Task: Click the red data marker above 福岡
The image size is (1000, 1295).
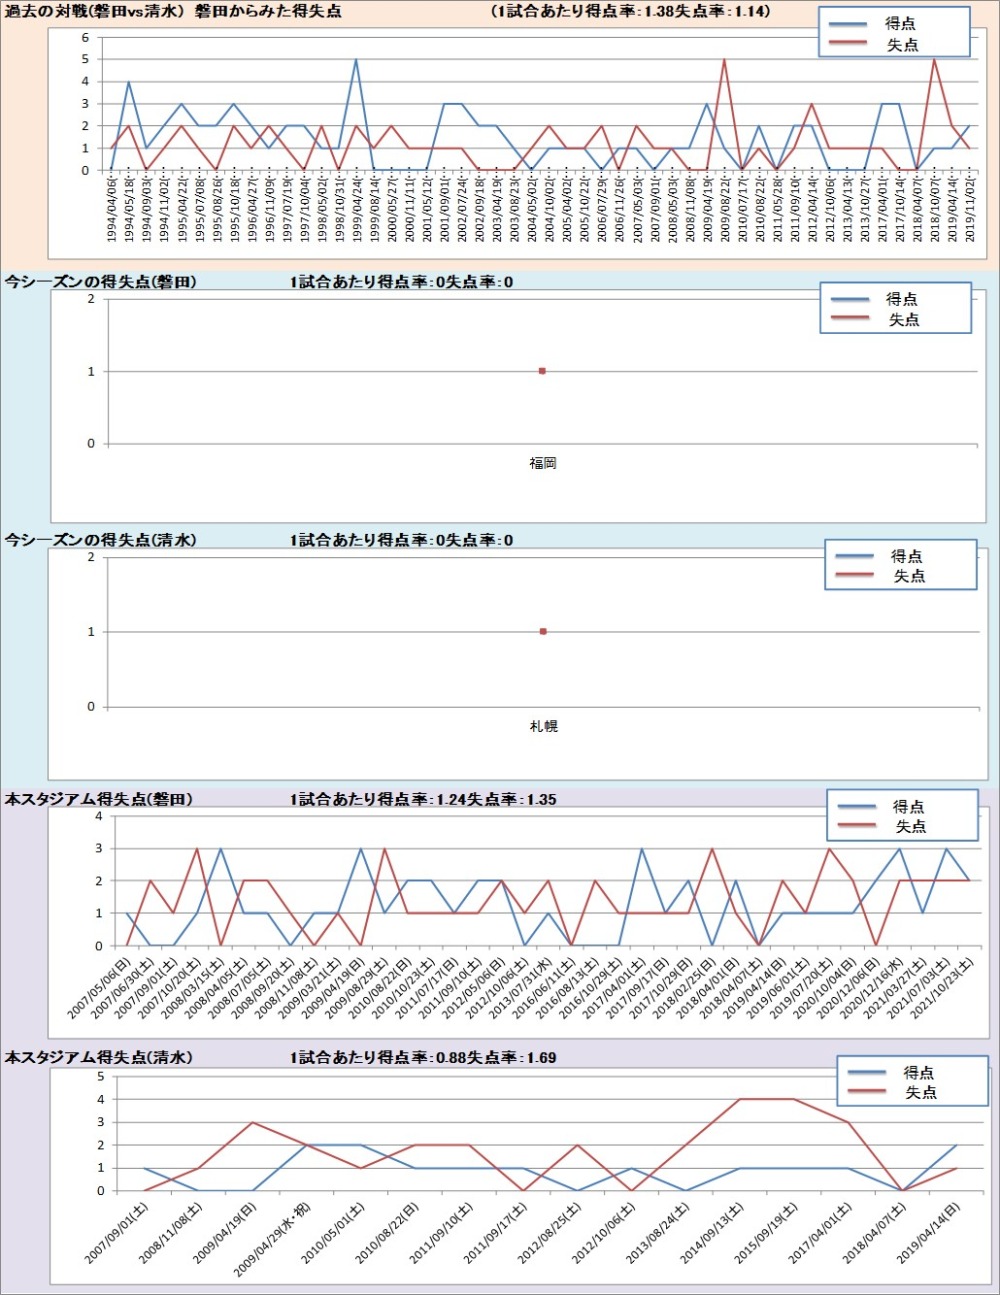Action: pos(542,371)
